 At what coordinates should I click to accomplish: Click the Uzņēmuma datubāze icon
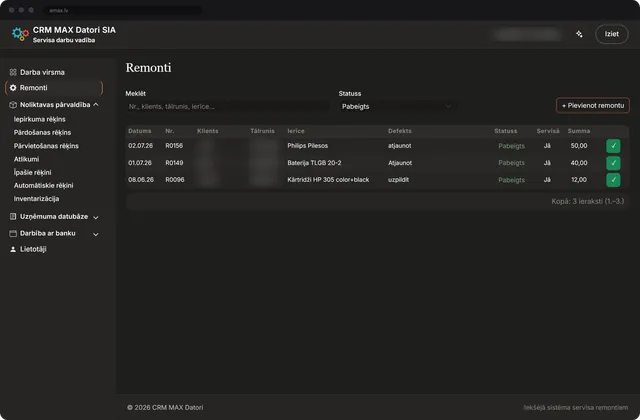point(13,217)
